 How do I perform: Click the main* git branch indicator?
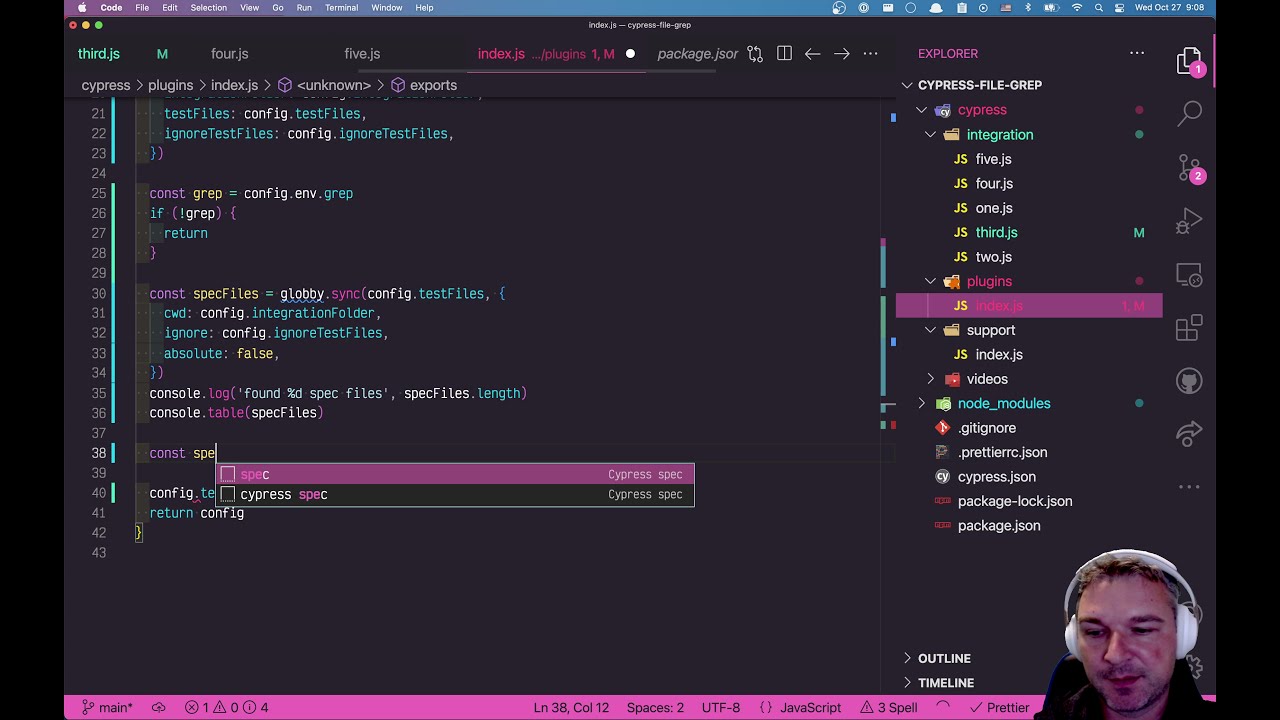coord(107,707)
